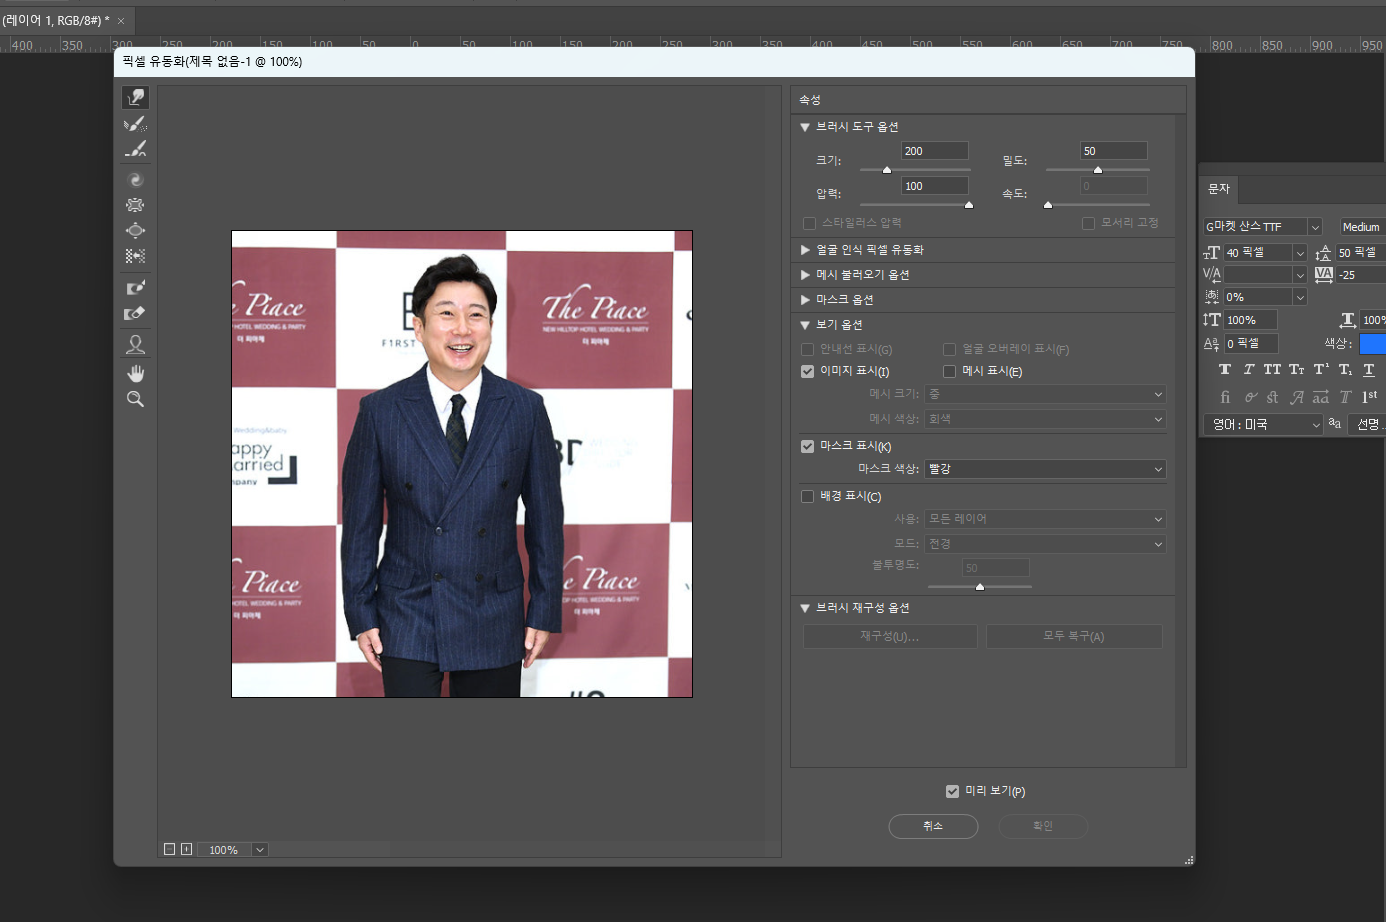
Task: Enable the 메시 표시(E) checkbox
Action: click(949, 371)
